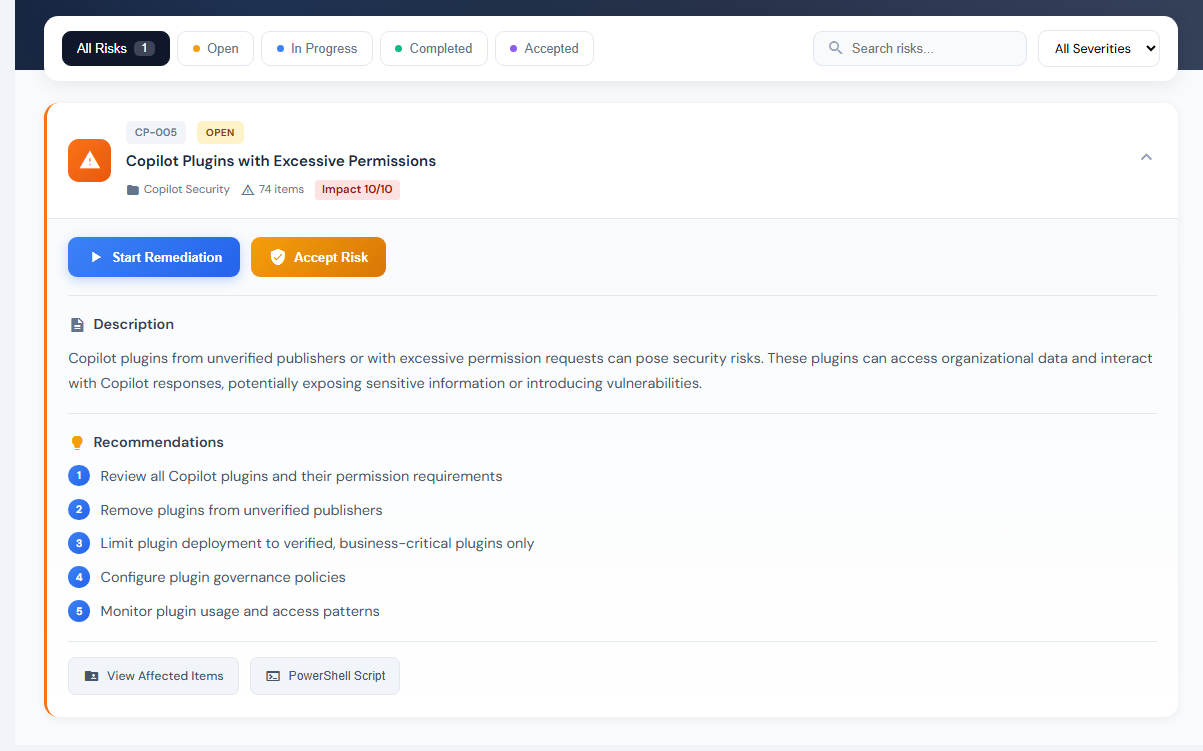Click the All Risks count badge showing 1
Screen dimensions: 1203x751
[144, 48]
